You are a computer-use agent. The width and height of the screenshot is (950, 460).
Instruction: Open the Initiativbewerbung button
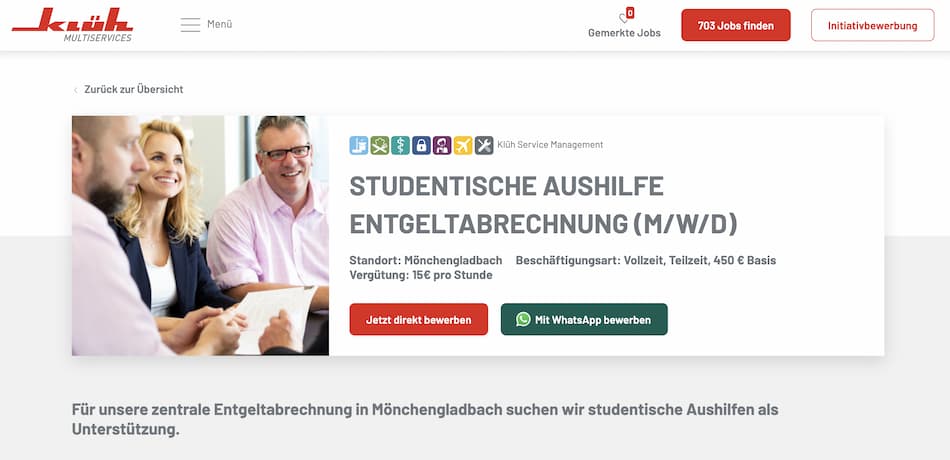click(x=872, y=25)
